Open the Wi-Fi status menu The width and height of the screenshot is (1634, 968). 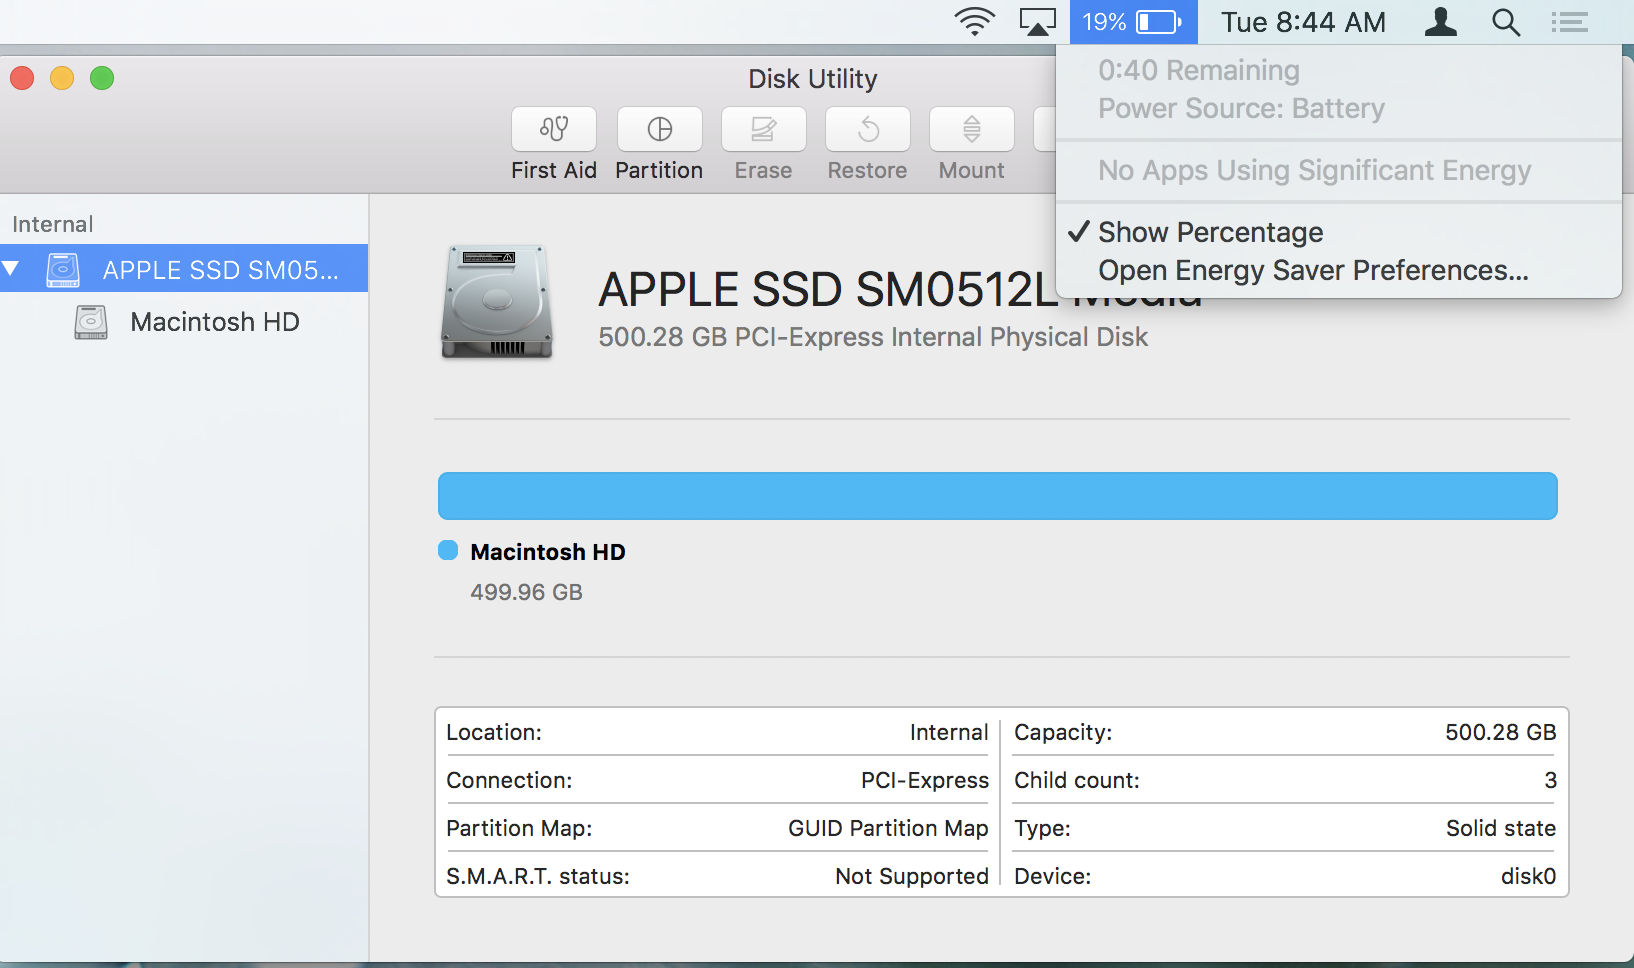tap(974, 21)
